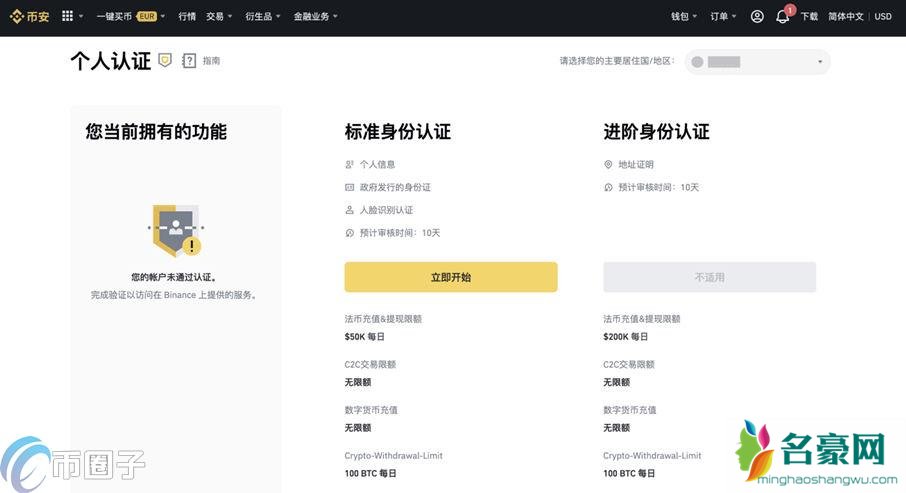
Task: Click the shield badge beside 个人认证
Action: click(165, 60)
